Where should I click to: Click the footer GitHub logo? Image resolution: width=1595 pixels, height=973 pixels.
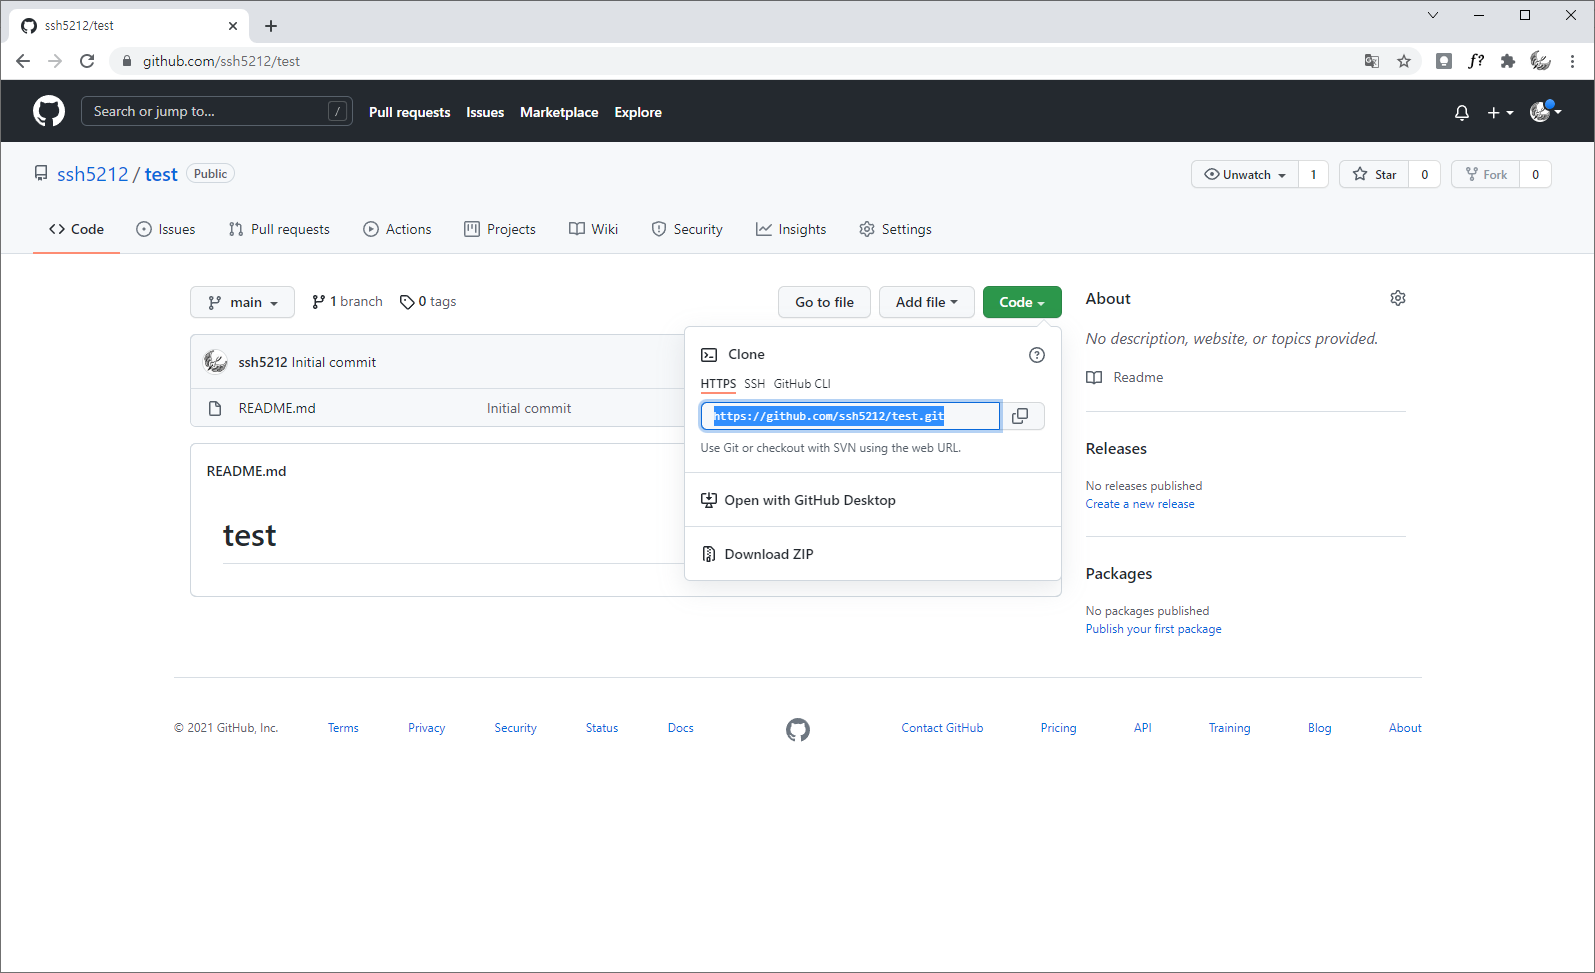click(x=798, y=729)
